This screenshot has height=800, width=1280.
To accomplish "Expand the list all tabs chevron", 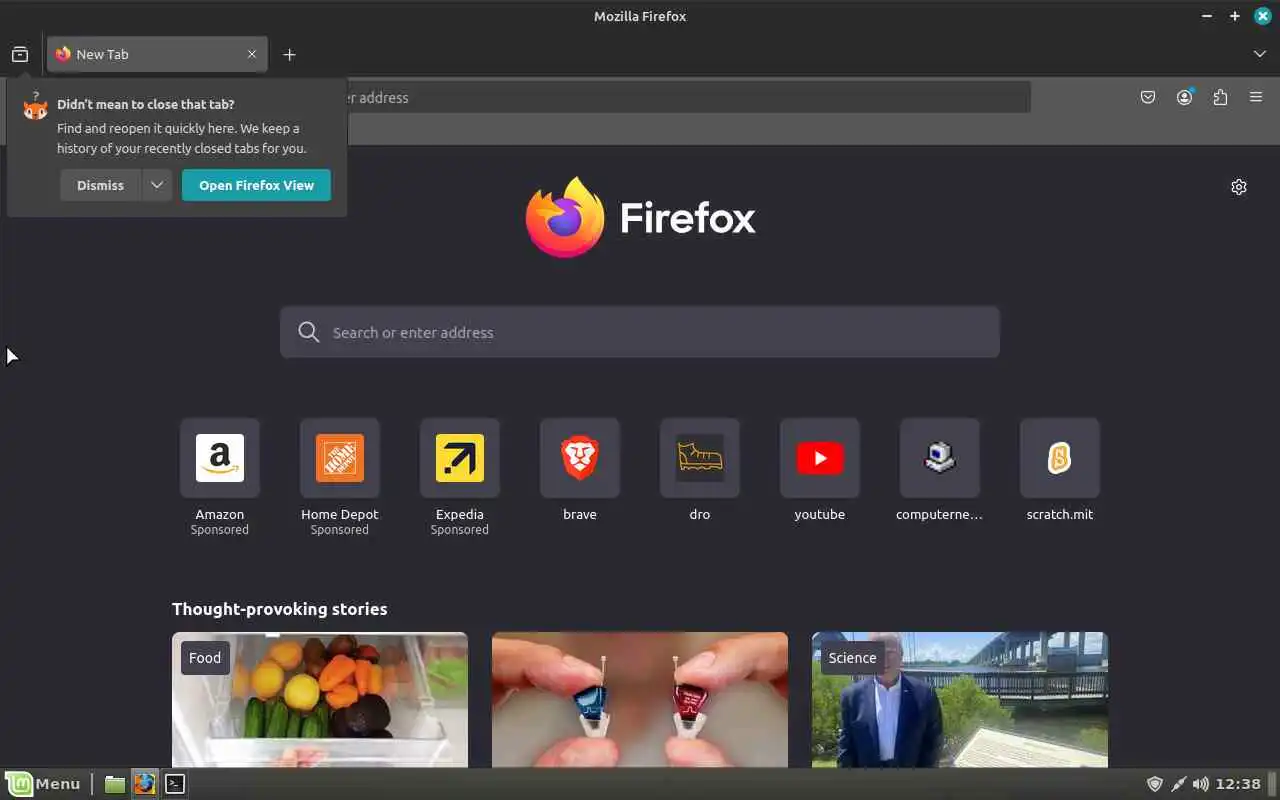I will tap(1259, 54).
